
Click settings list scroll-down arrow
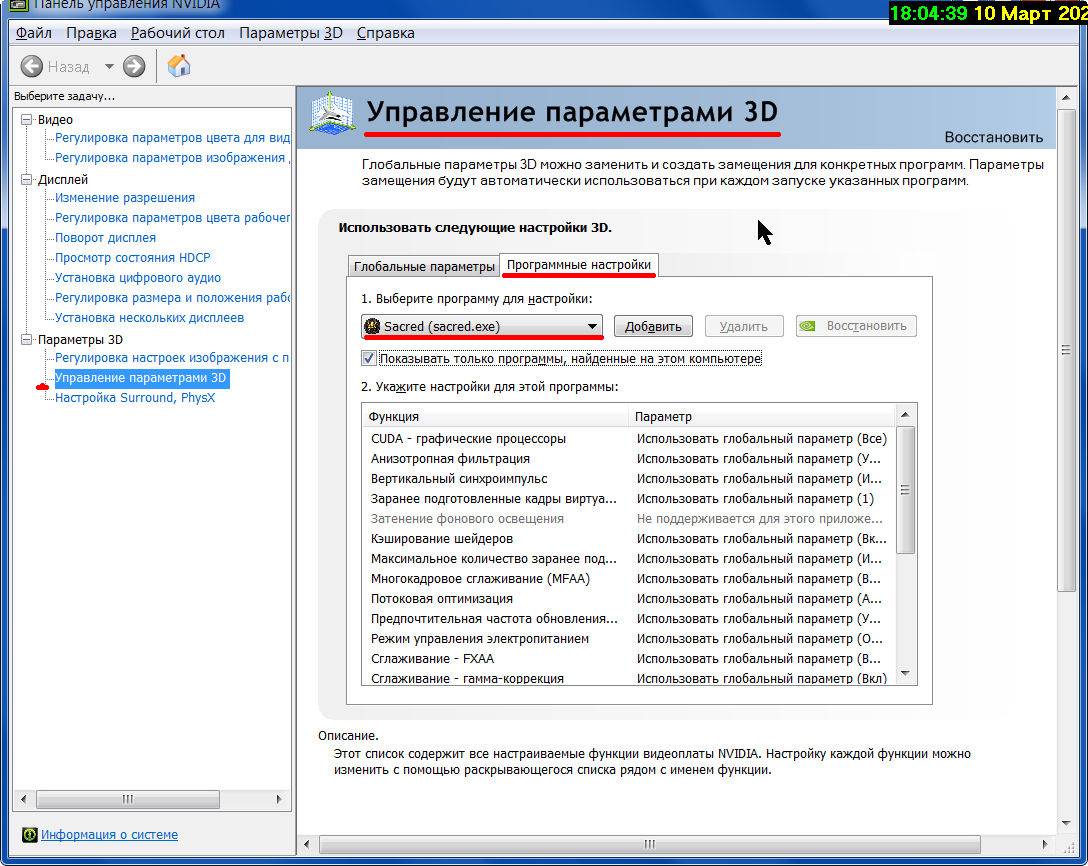[x=905, y=673]
